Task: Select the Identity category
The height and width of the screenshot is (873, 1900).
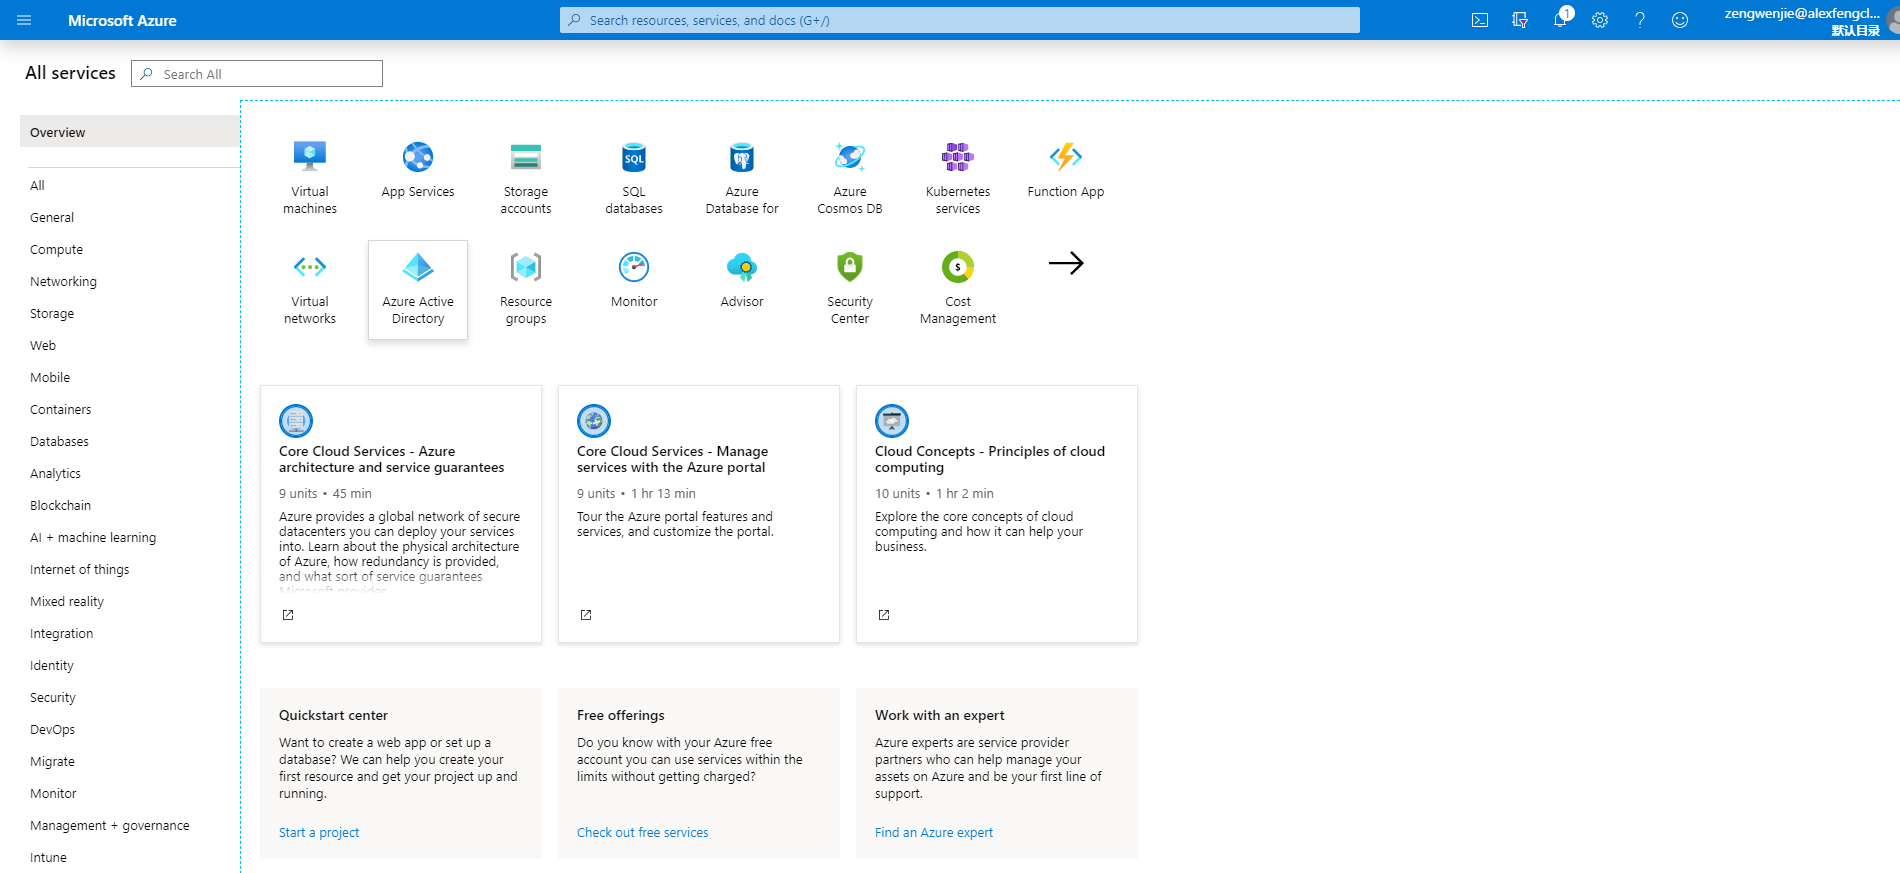Action: coord(52,665)
